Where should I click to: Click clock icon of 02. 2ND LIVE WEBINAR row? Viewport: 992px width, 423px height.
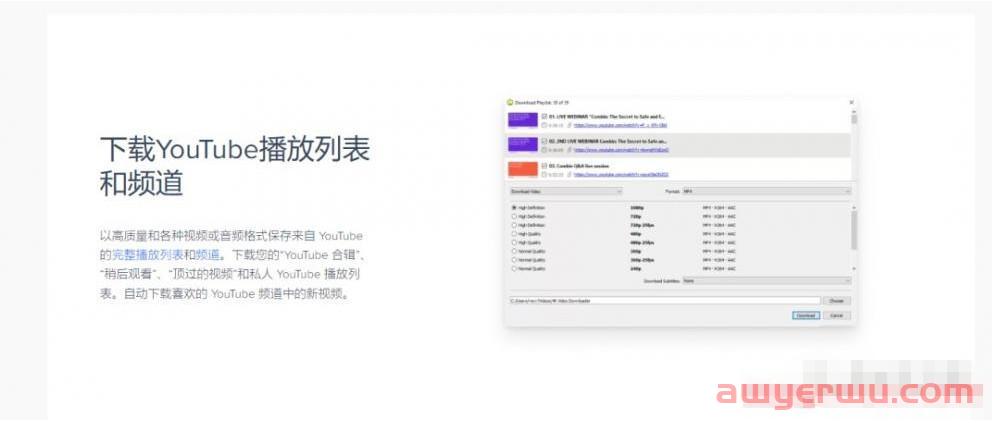[x=544, y=150]
